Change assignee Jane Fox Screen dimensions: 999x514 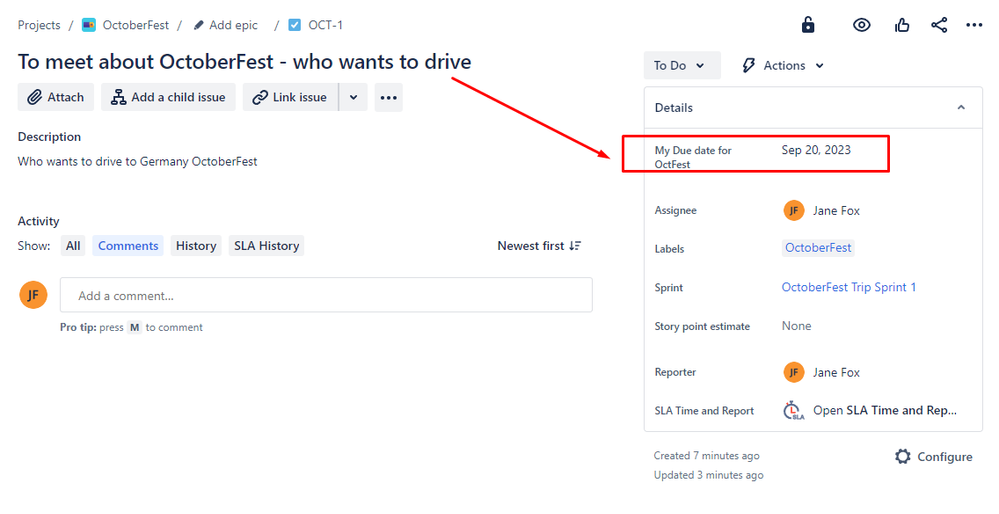coord(836,210)
